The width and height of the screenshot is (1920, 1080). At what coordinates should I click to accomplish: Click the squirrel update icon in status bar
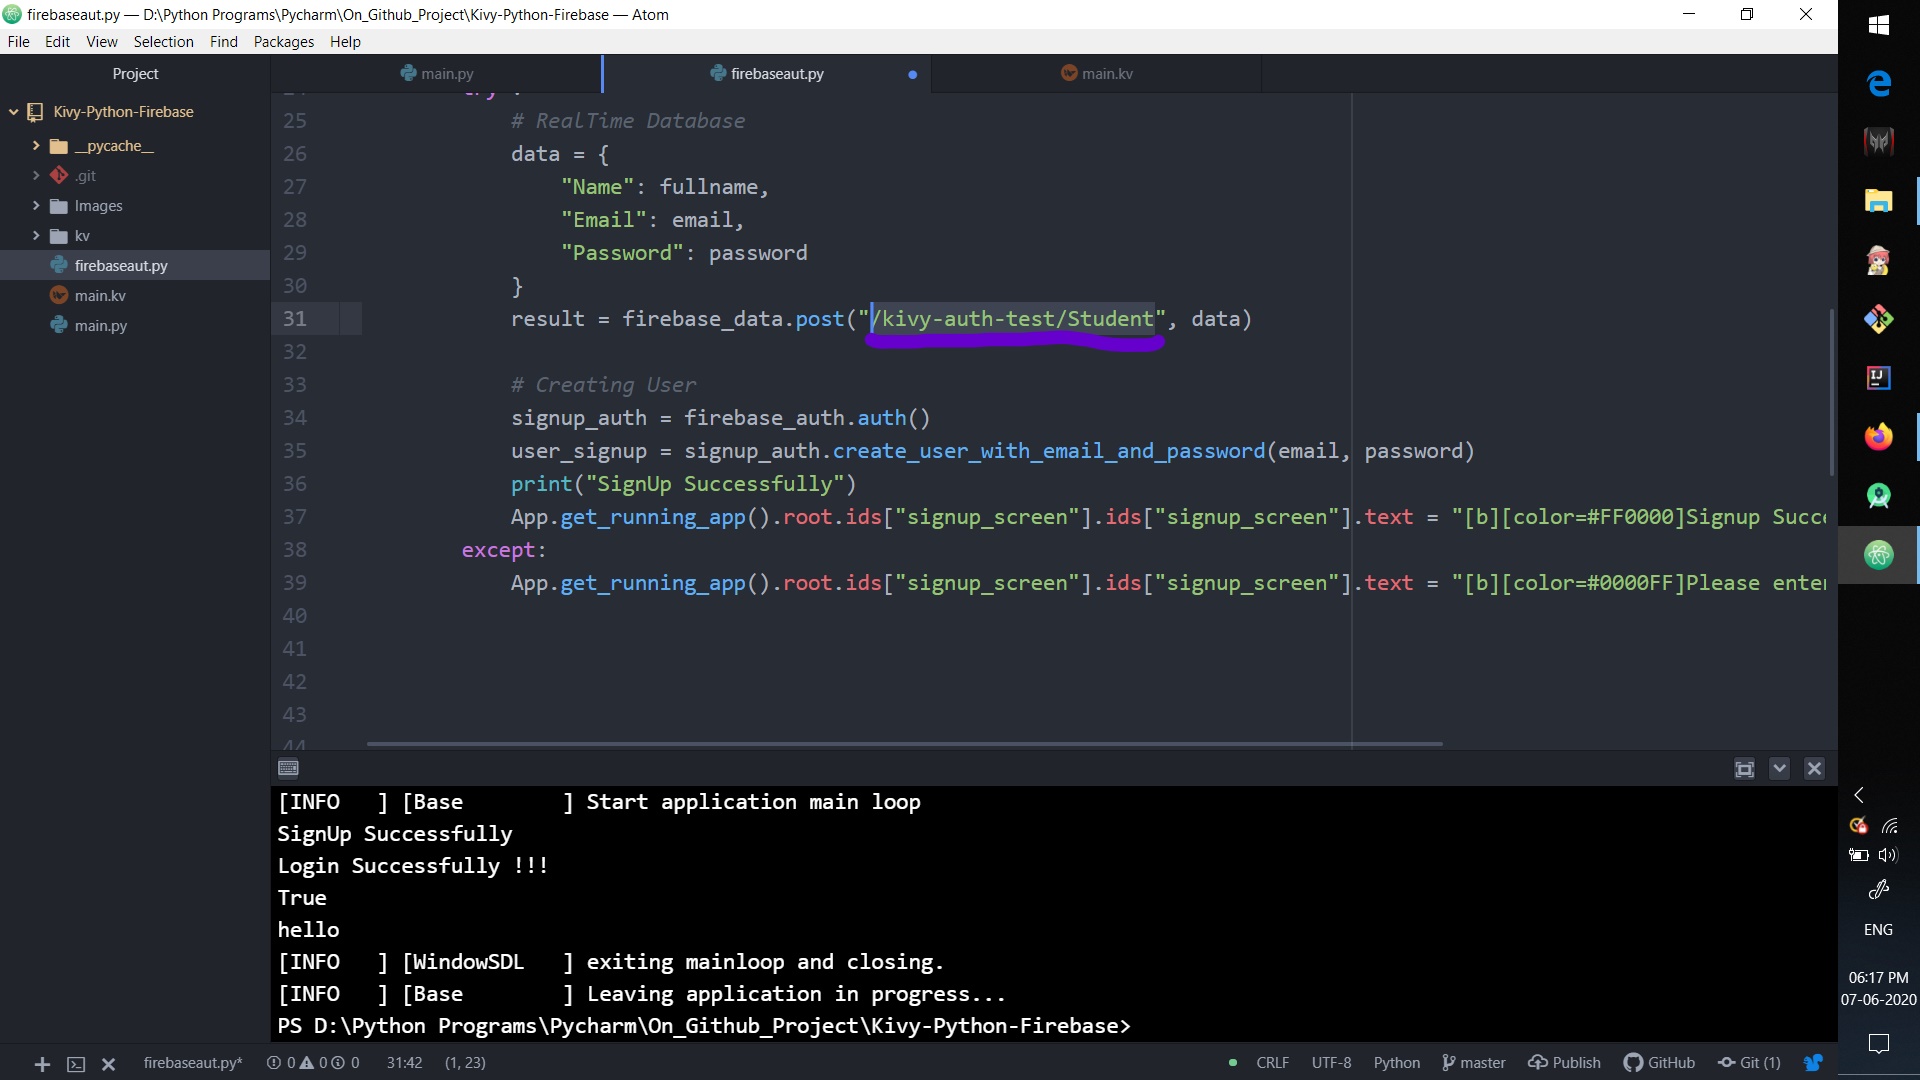[x=1812, y=1062]
